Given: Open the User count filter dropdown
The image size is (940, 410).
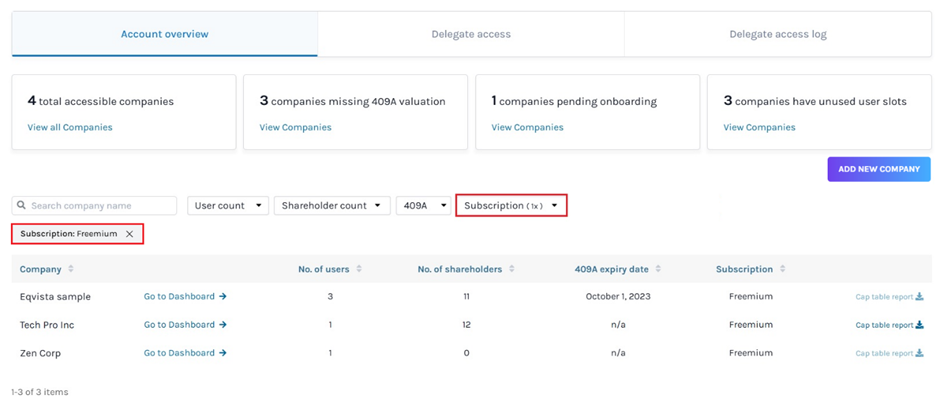Looking at the screenshot, I should coord(227,206).
